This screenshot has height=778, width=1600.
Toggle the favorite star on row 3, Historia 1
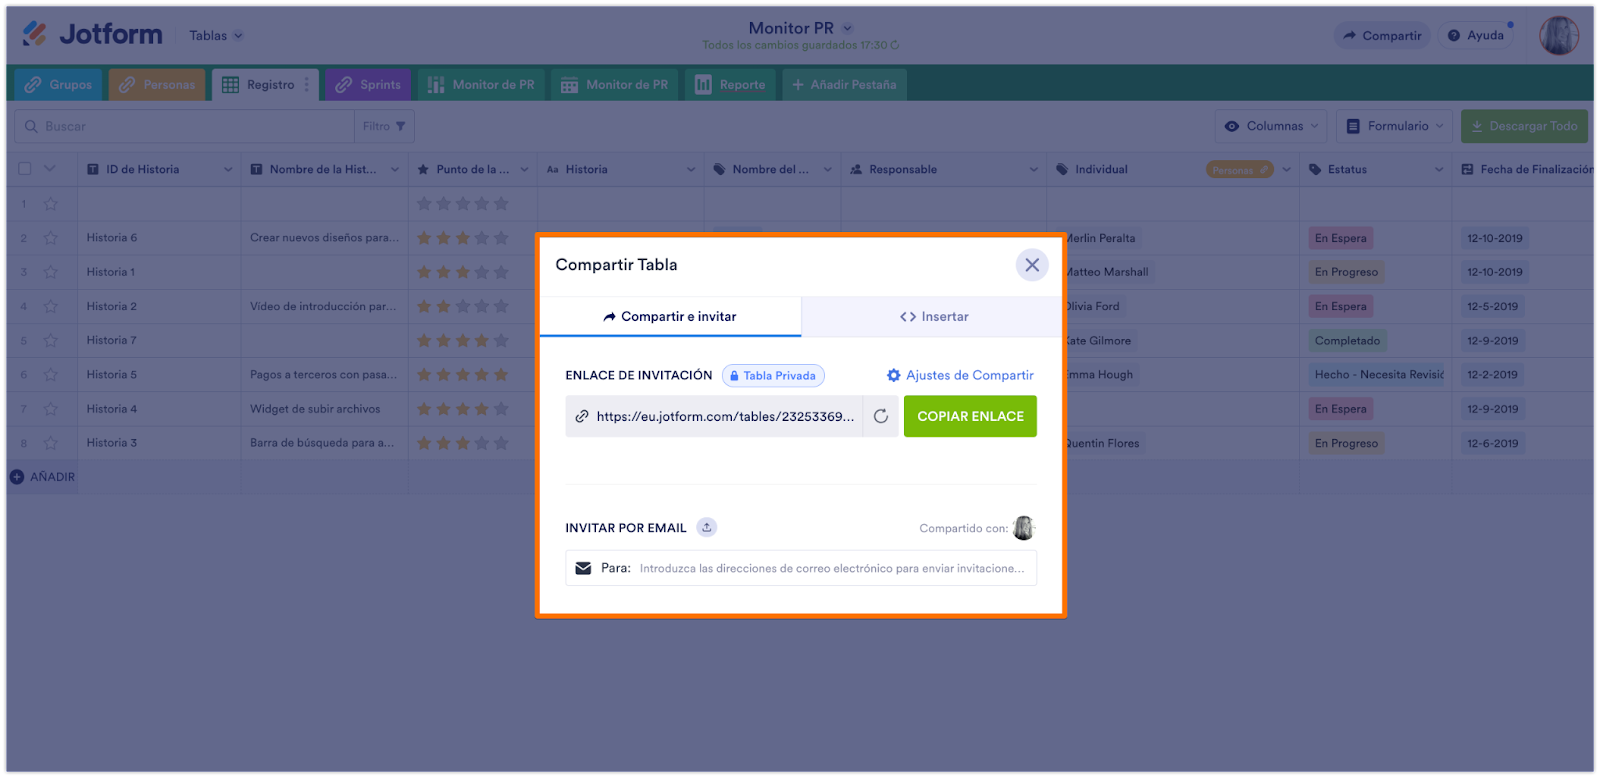(x=51, y=272)
